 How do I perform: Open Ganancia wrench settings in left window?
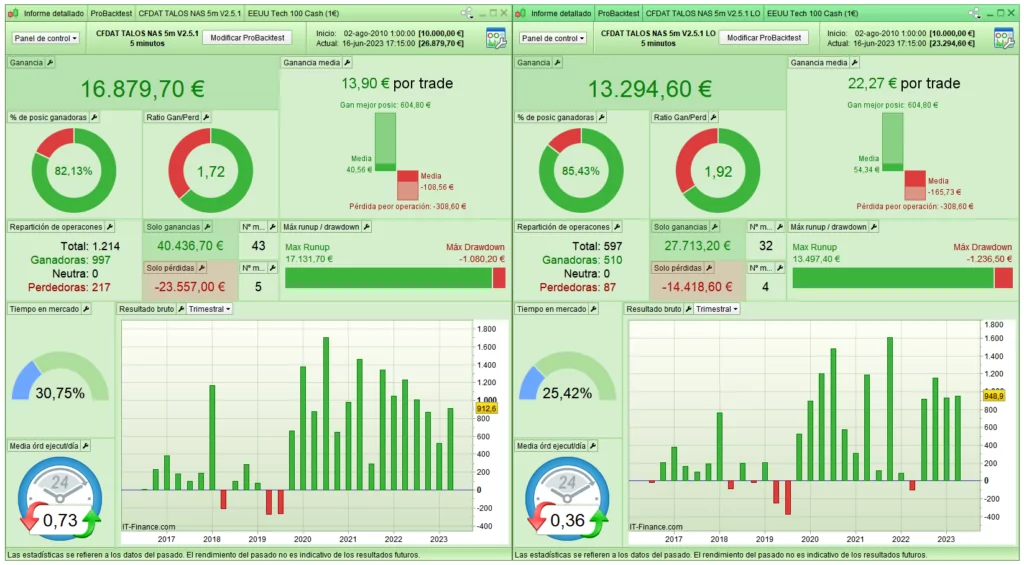[x=50, y=63]
